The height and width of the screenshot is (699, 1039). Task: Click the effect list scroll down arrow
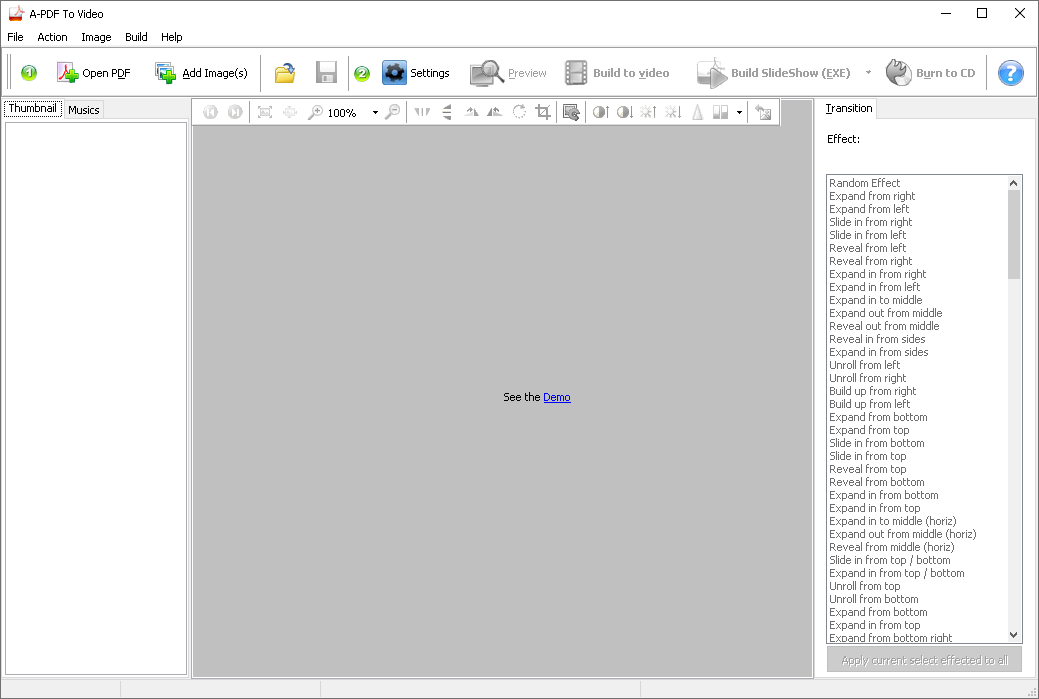click(1013, 635)
